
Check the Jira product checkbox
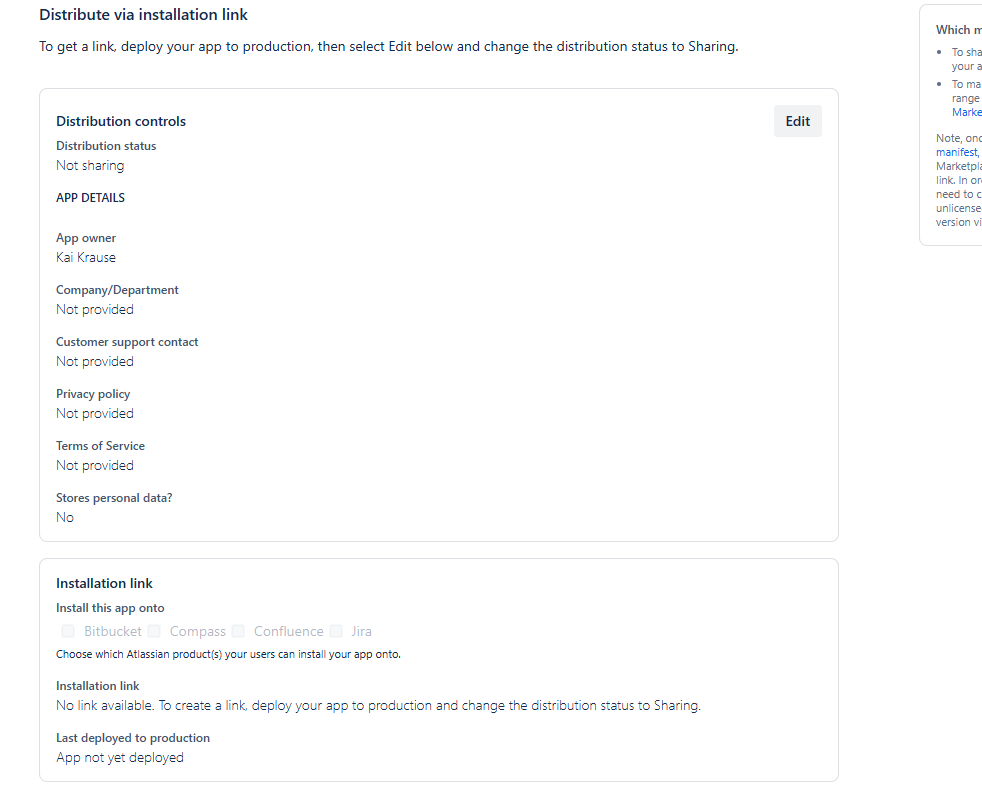point(336,631)
